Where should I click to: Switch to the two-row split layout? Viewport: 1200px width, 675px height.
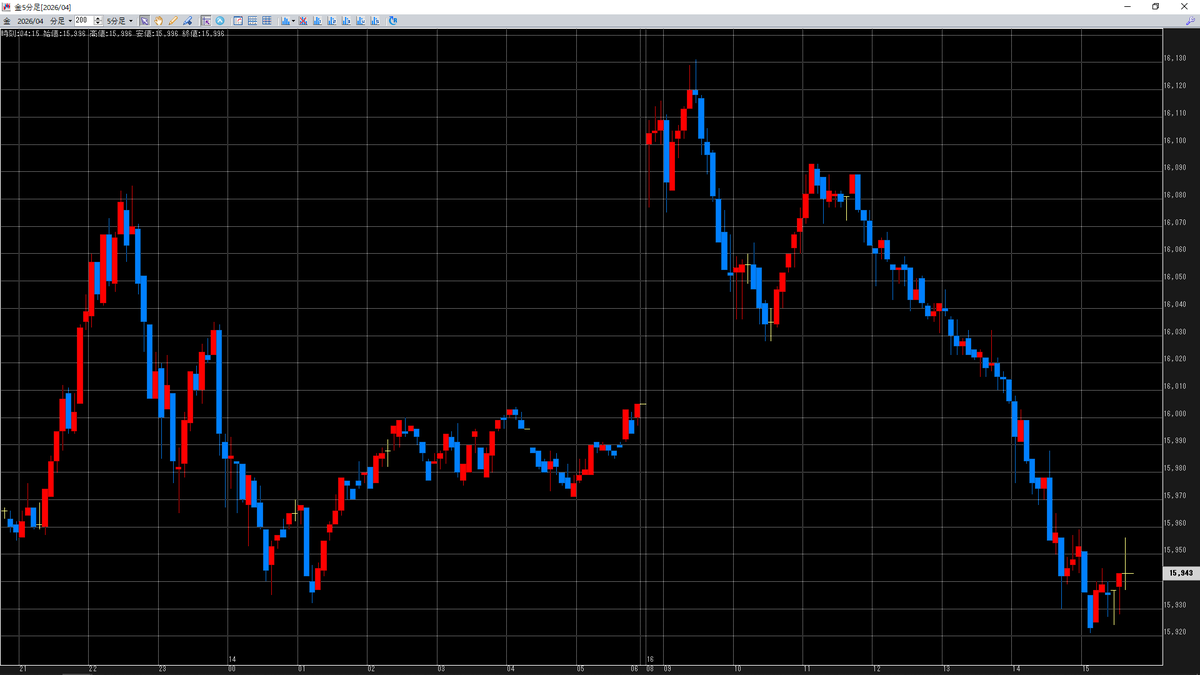252,20
